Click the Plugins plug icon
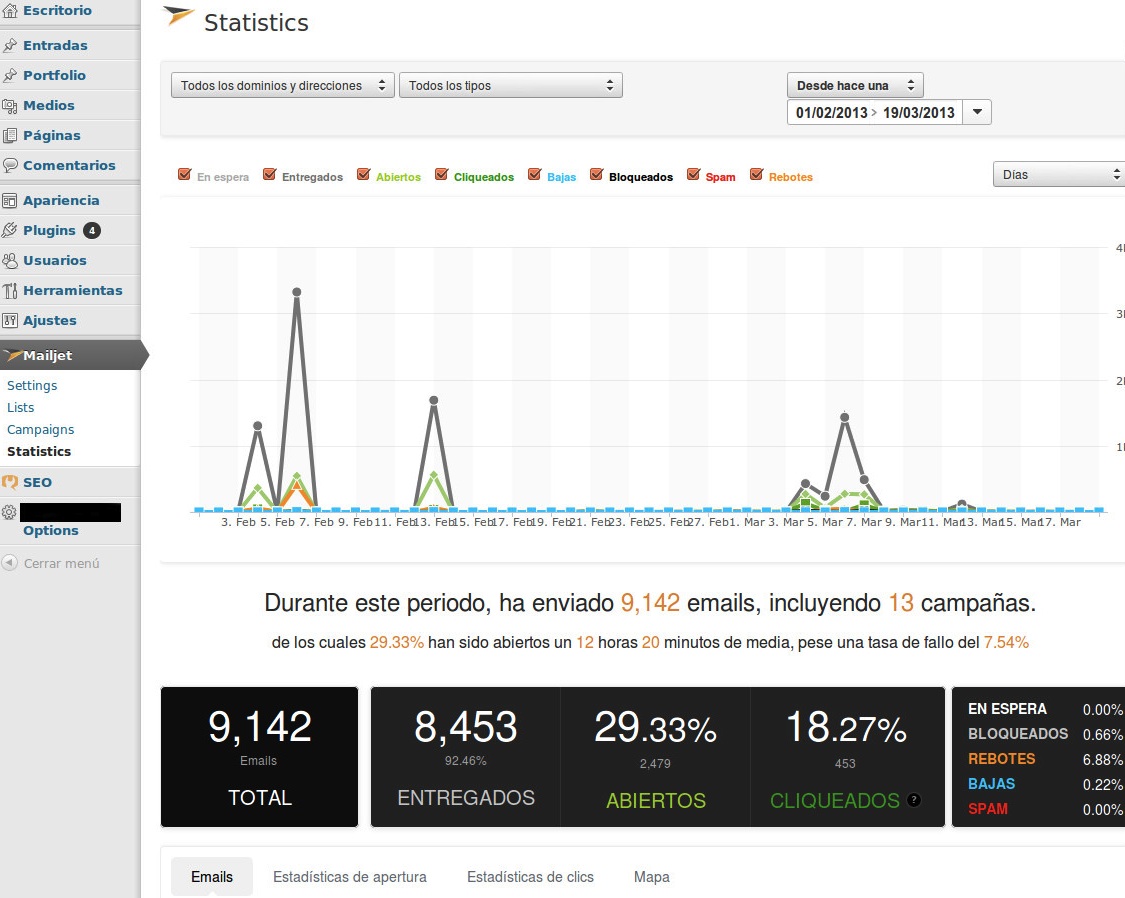Viewport: 1125px width, 898px height. [10, 231]
